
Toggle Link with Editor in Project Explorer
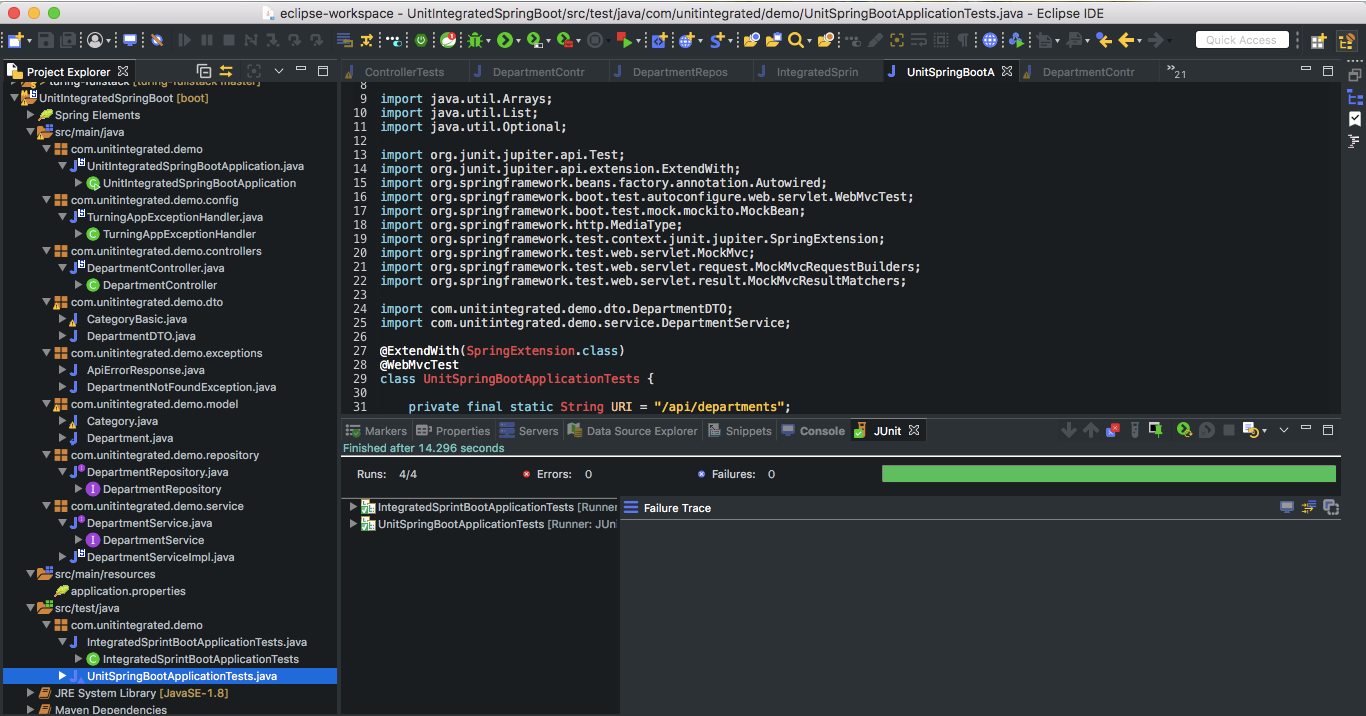[x=226, y=71]
